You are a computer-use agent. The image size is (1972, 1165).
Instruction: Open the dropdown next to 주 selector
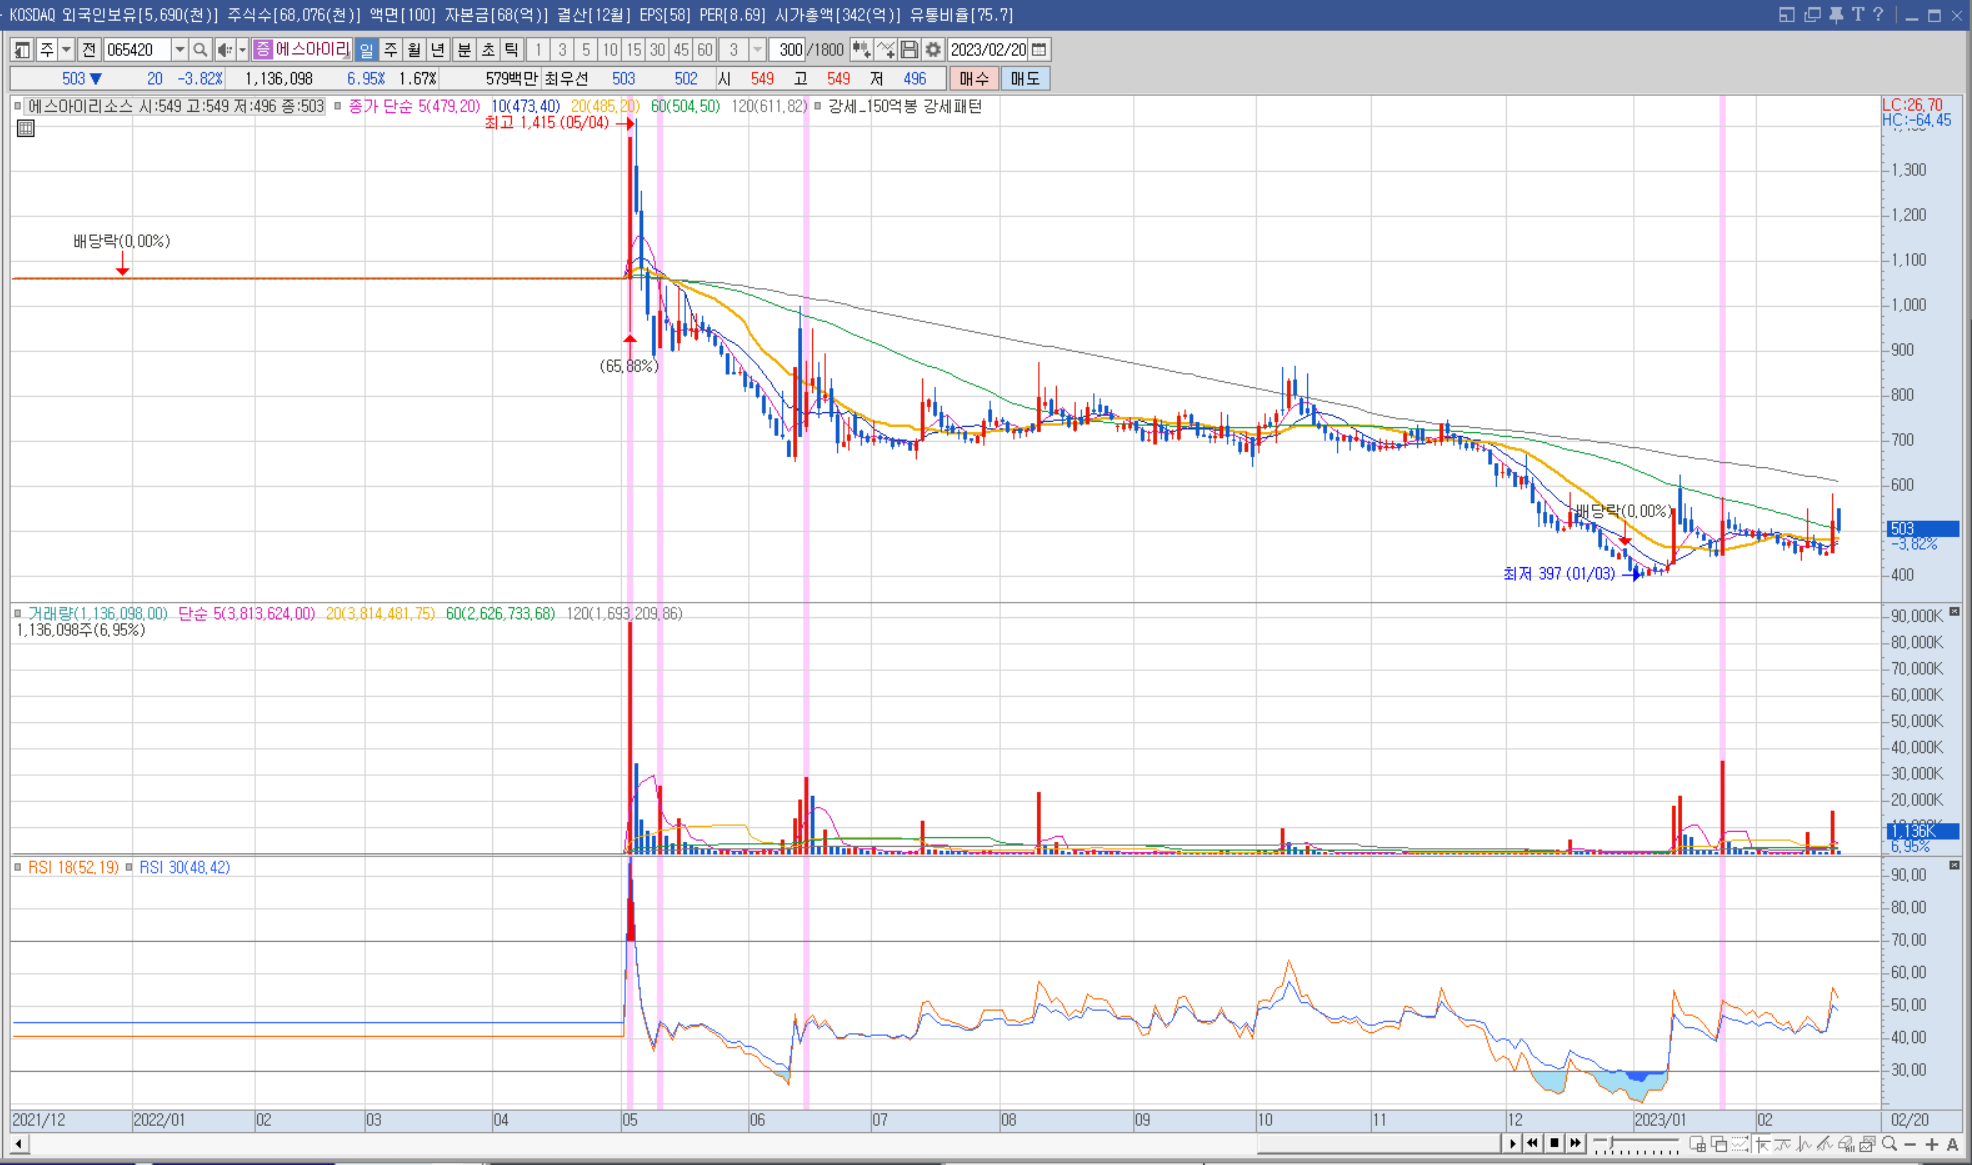click(x=66, y=50)
